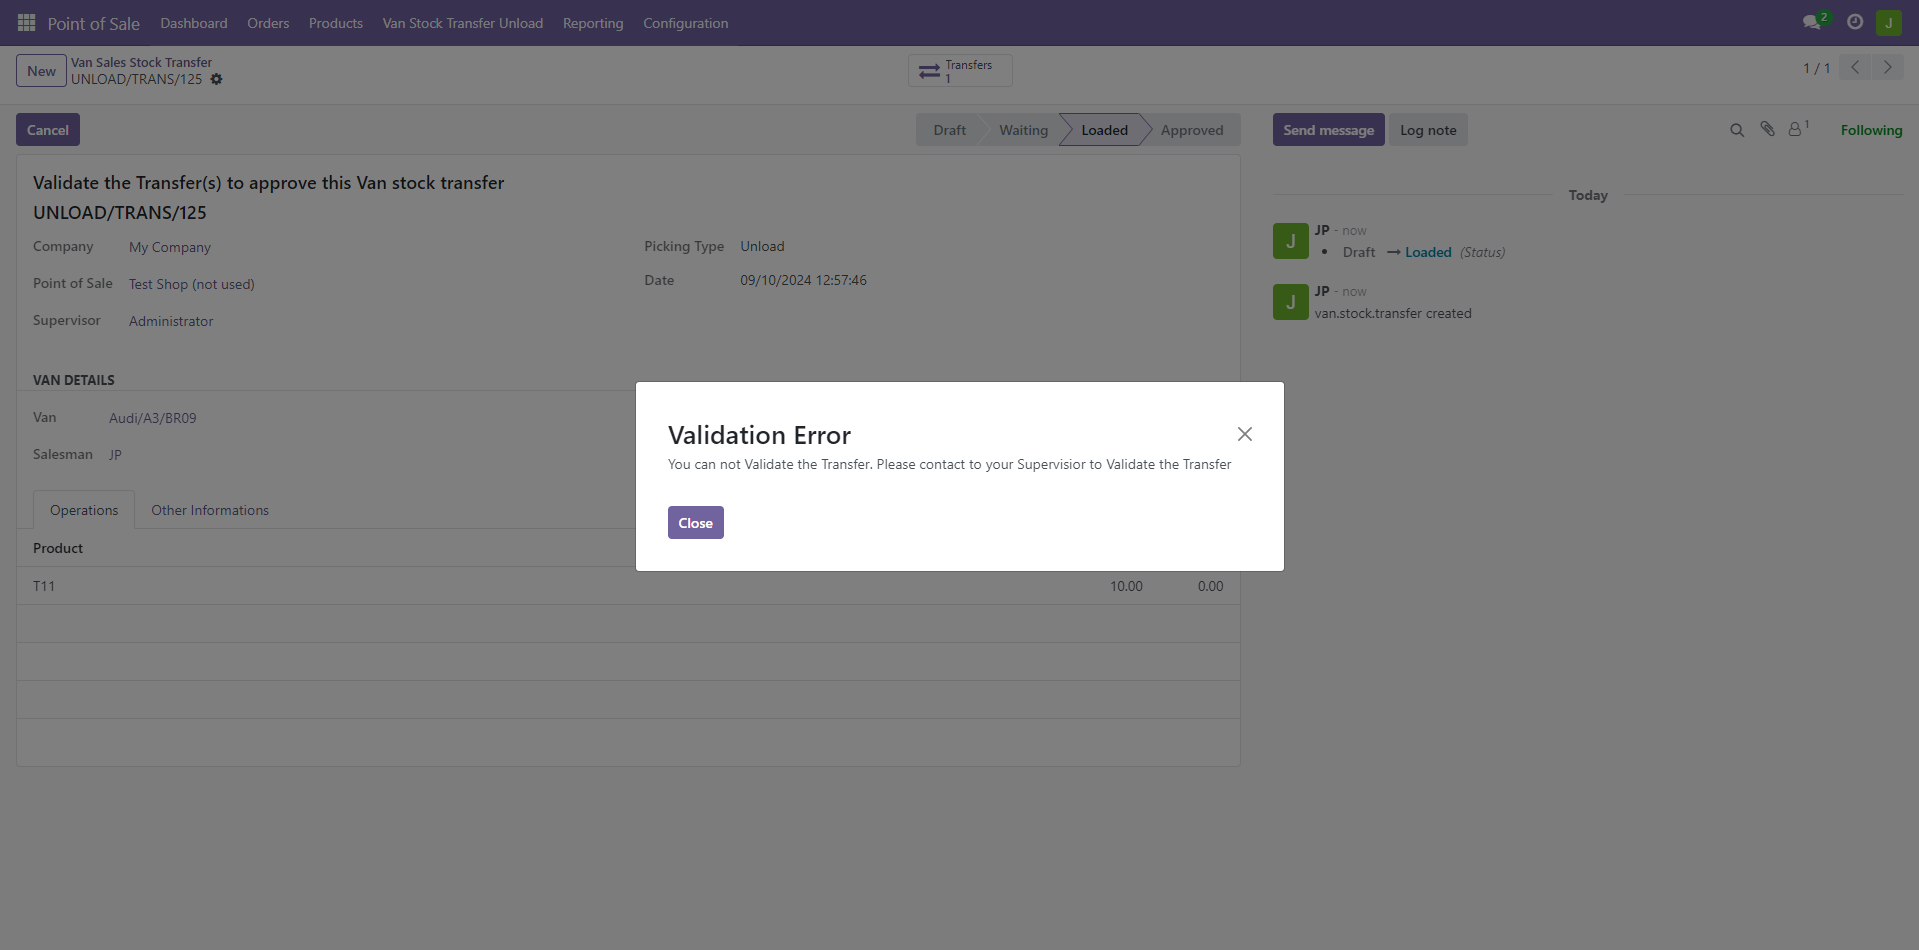
Task: Open the Reporting menu
Action: [592, 22]
